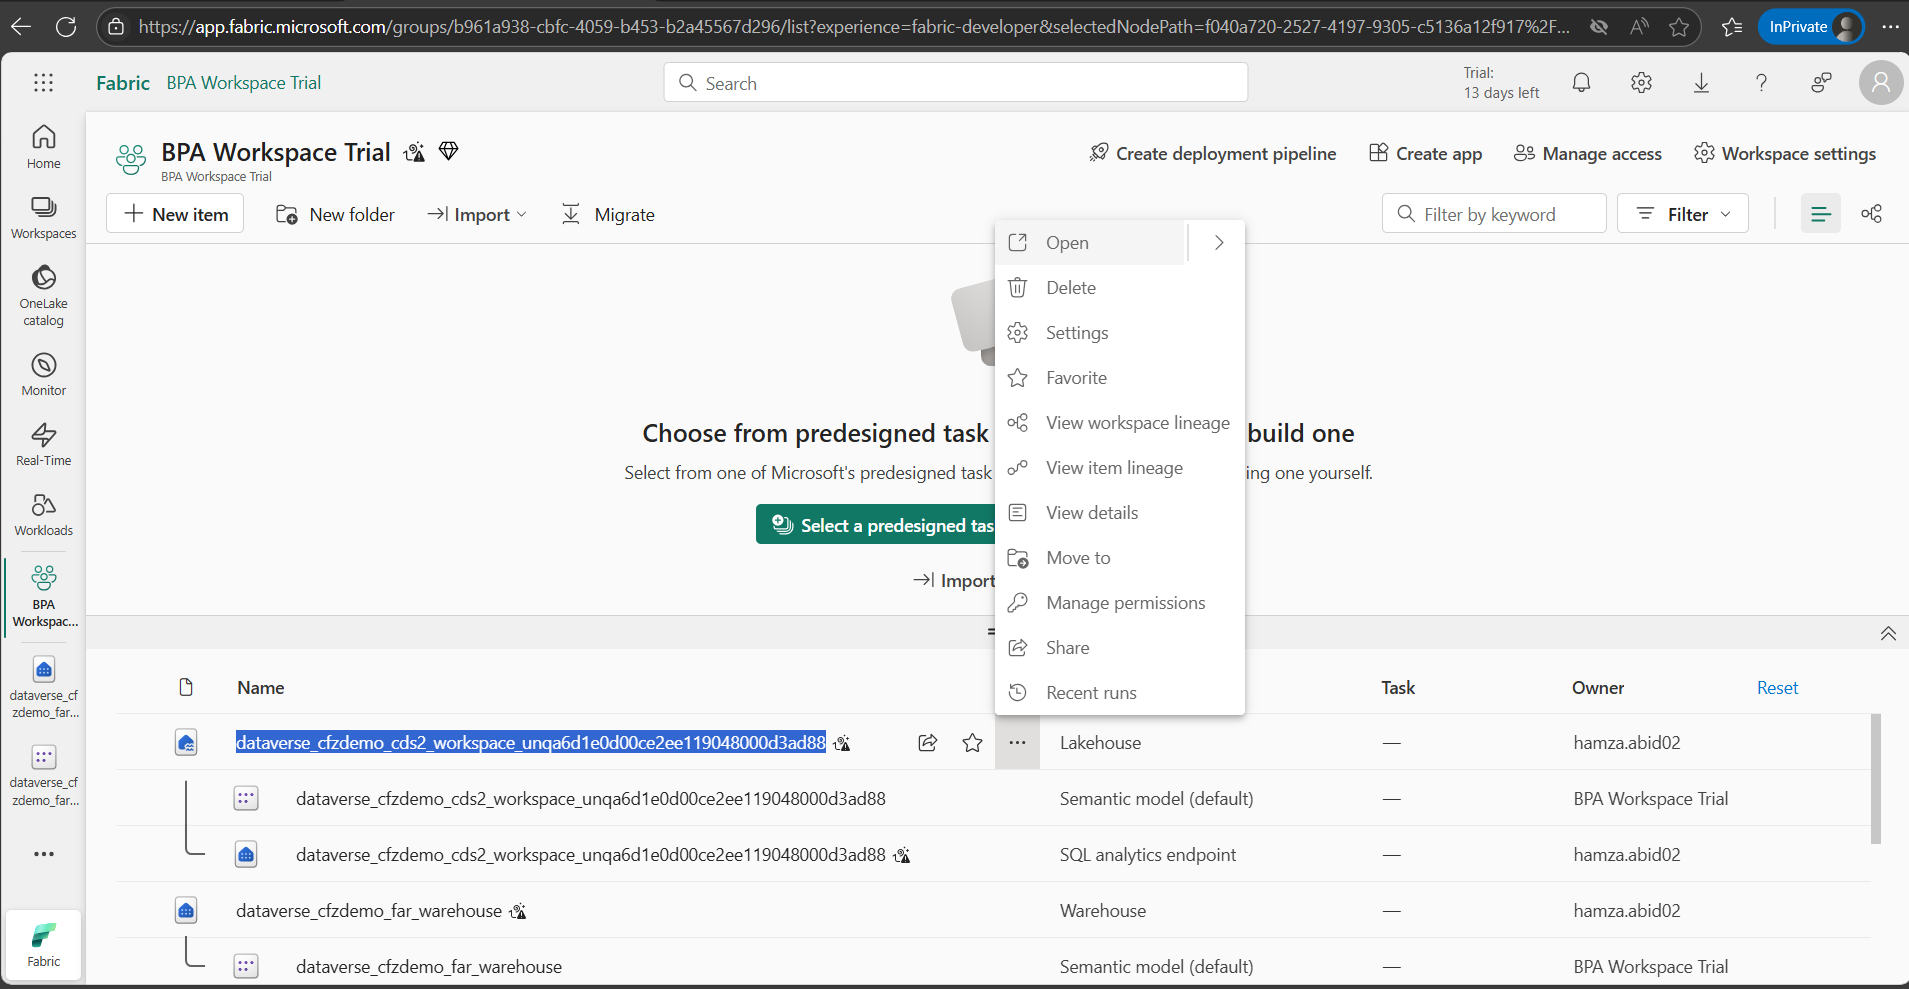Switch to list view toggle
1909x989 pixels.
(1820, 214)
